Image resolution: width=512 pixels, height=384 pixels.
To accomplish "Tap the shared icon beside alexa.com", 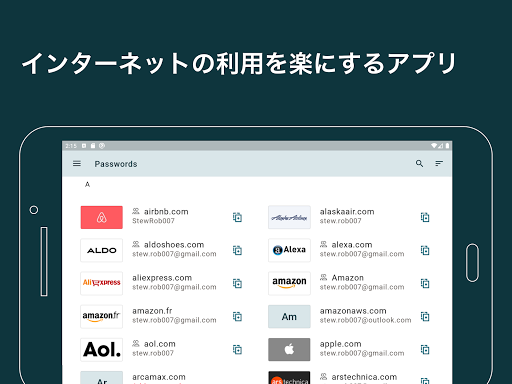I will pos(323,244).
